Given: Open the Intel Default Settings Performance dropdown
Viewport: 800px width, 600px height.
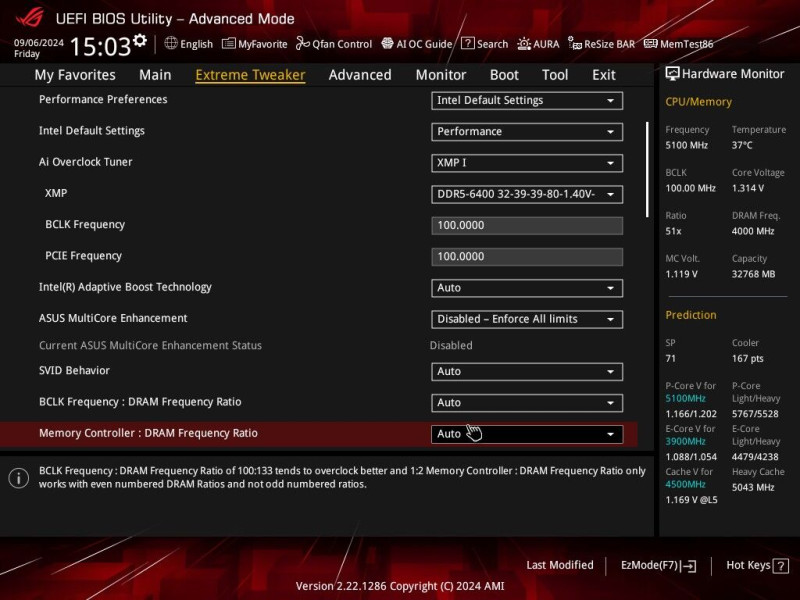Looking at the screenshot, I should point(527,132).
